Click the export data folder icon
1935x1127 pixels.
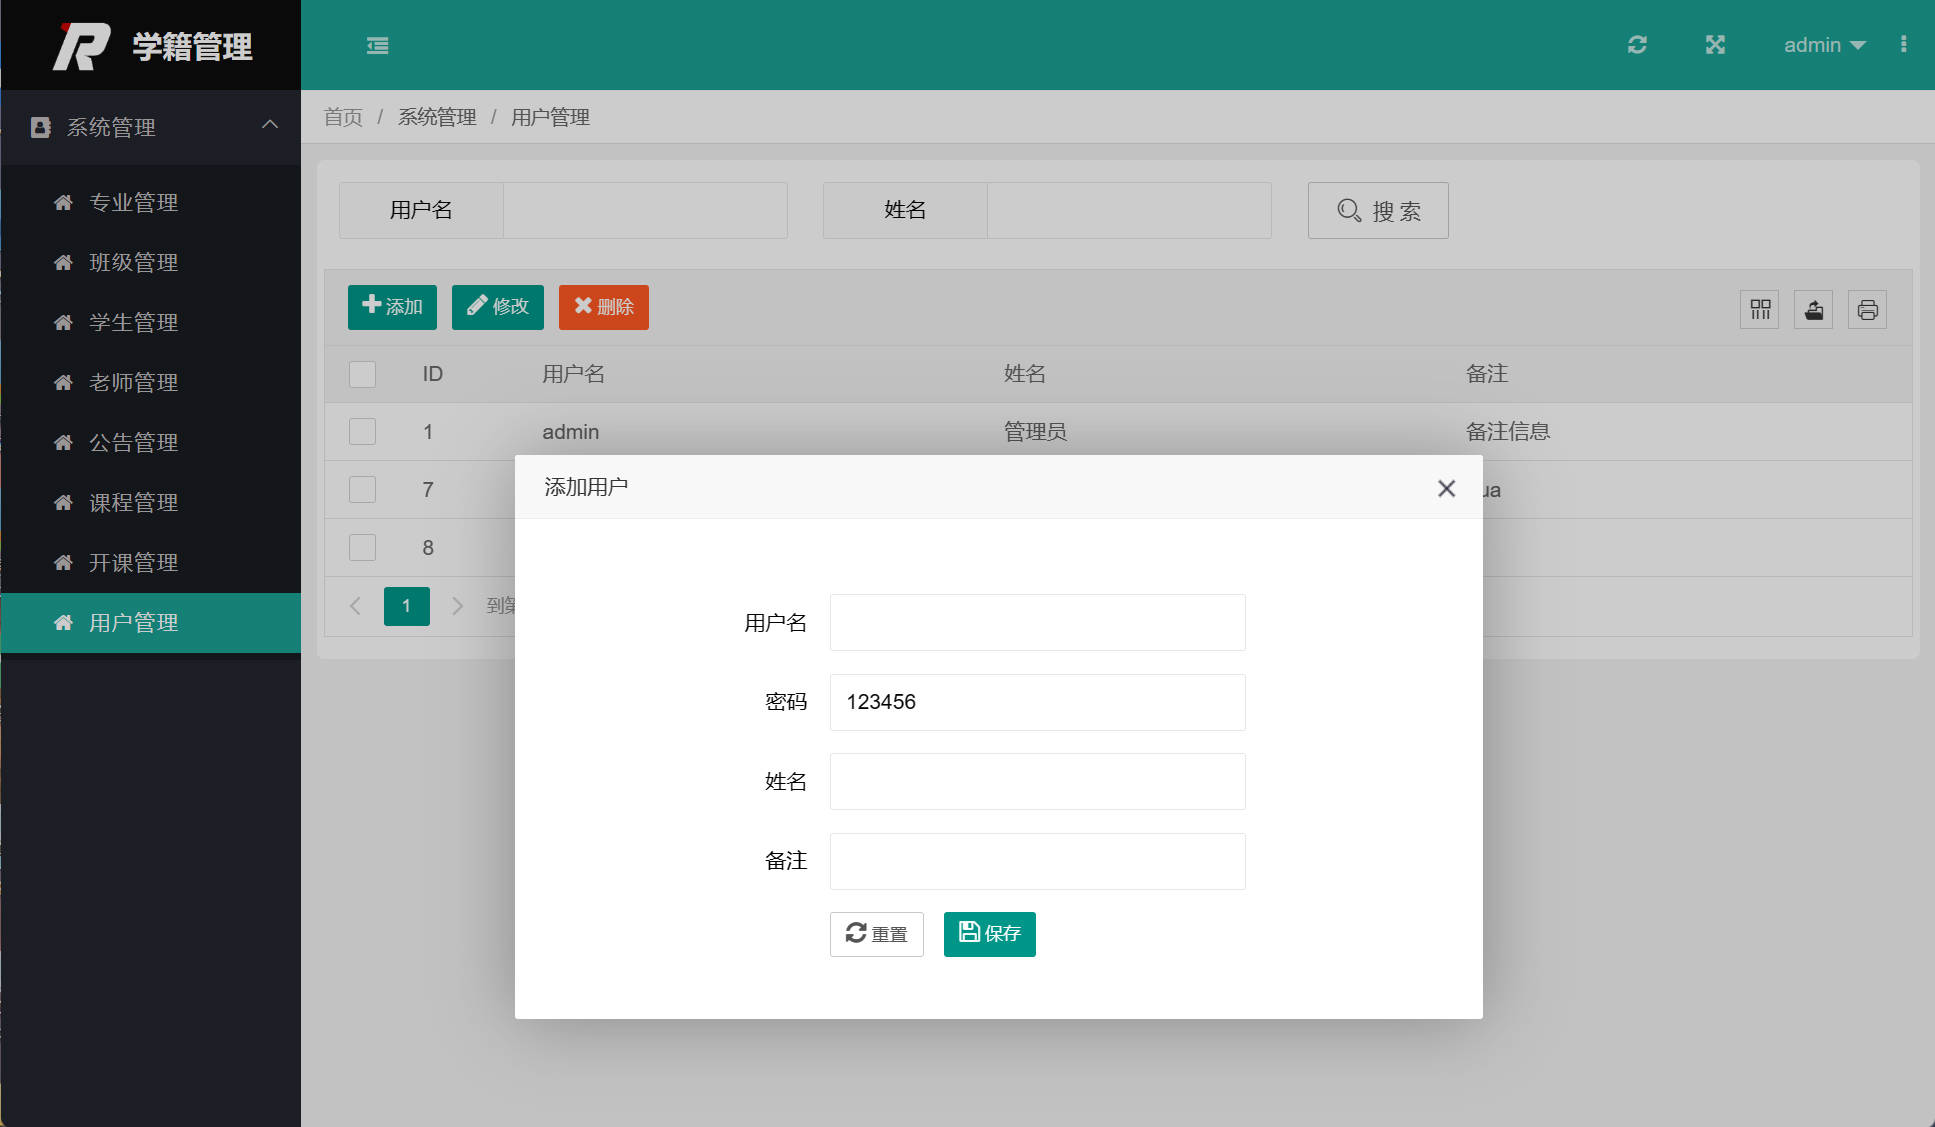(x=1814, y=309)
